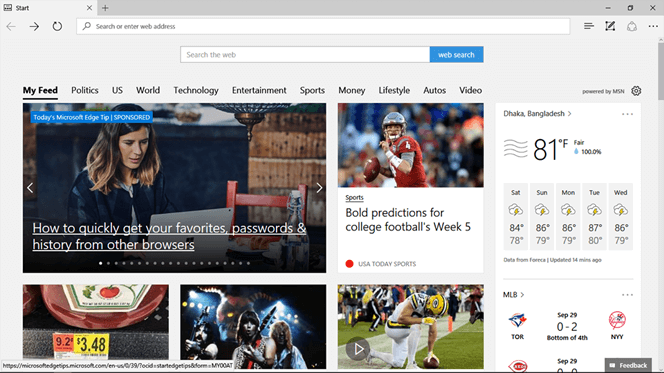664x373 pixels.
Task: Open weather card options ellipsis
Action: point(627,114)
